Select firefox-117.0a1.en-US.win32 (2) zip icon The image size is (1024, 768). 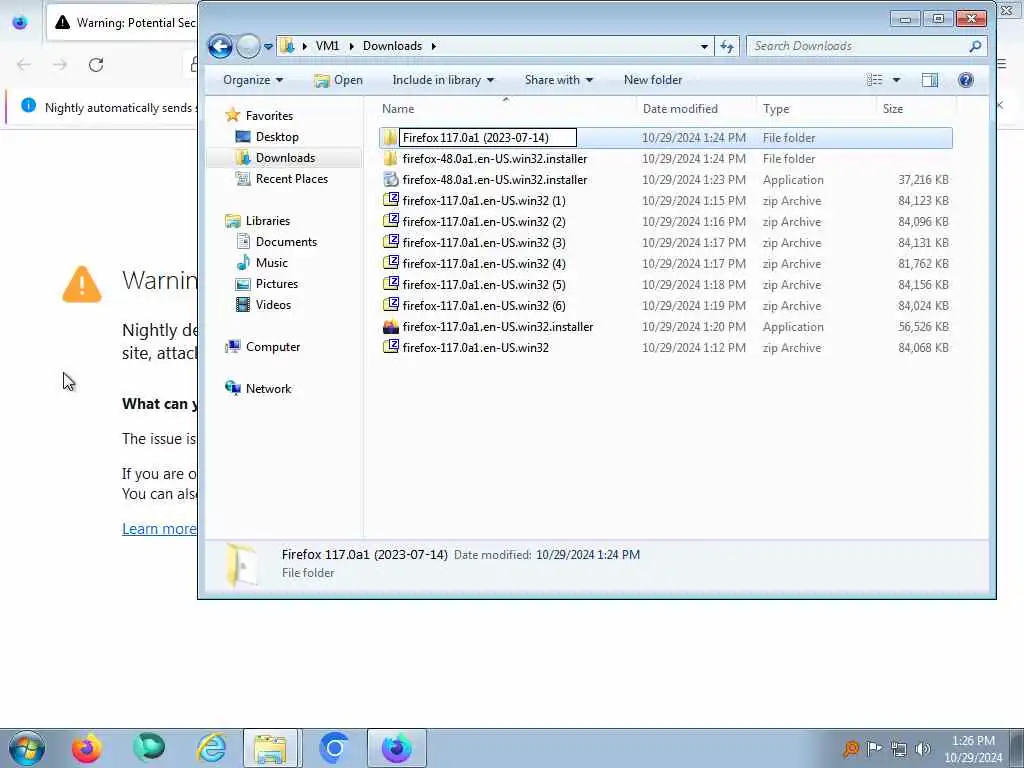[391, 221]
